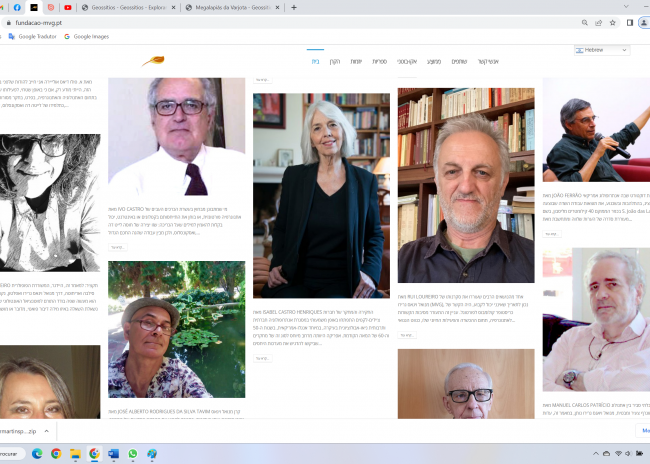Open the black-and-white sketch portrait
This screenshot has height=464, width=650.
pos(50,203)
